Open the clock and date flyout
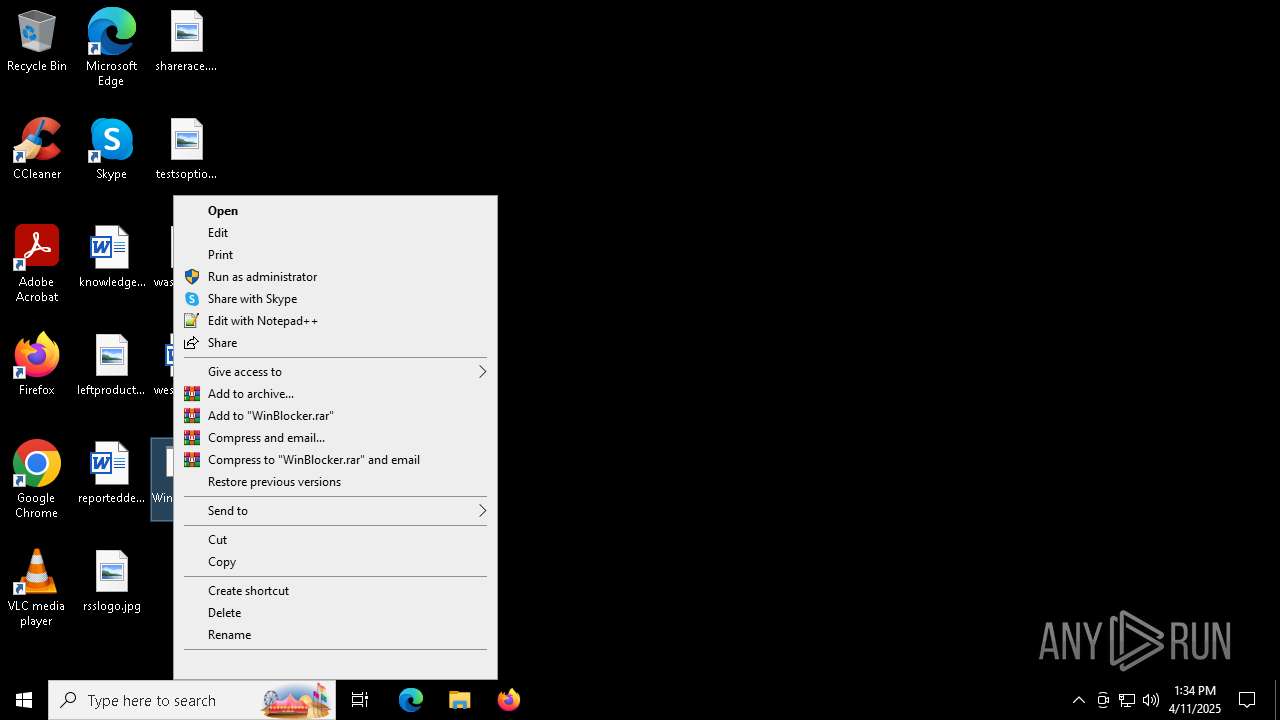The image size is (1280, 720). click(1195, 700)
